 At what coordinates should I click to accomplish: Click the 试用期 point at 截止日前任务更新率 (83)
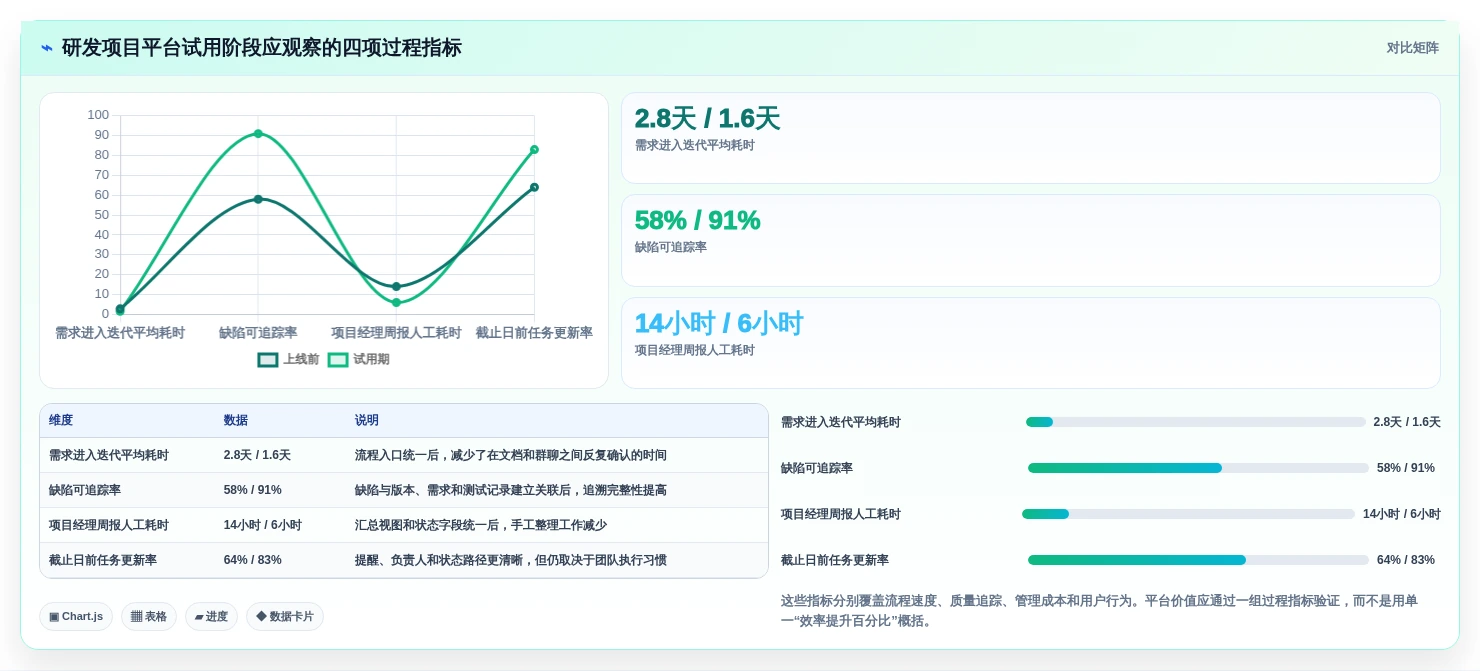pyautogui.click(x=534, y=150)
